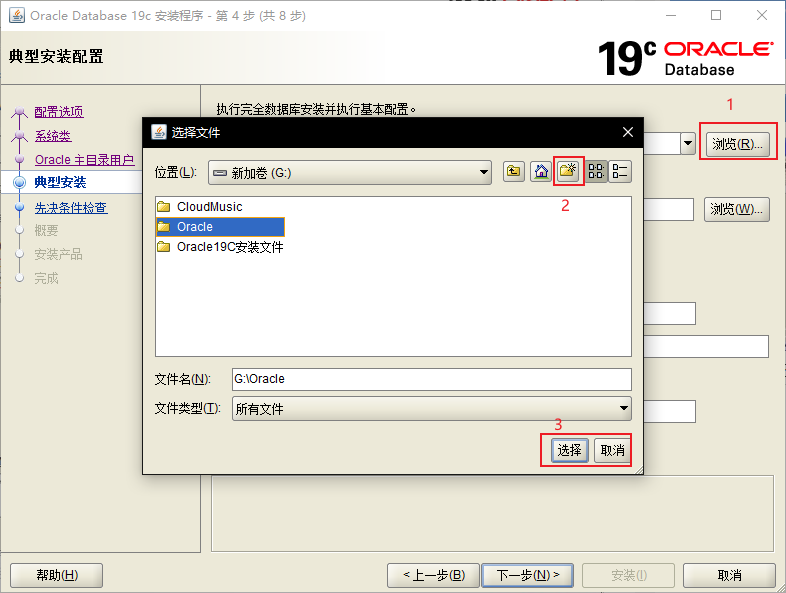The image size is (786, 593).
Task: Select the 典型安装 step
Action: click(x=60, y=182)
